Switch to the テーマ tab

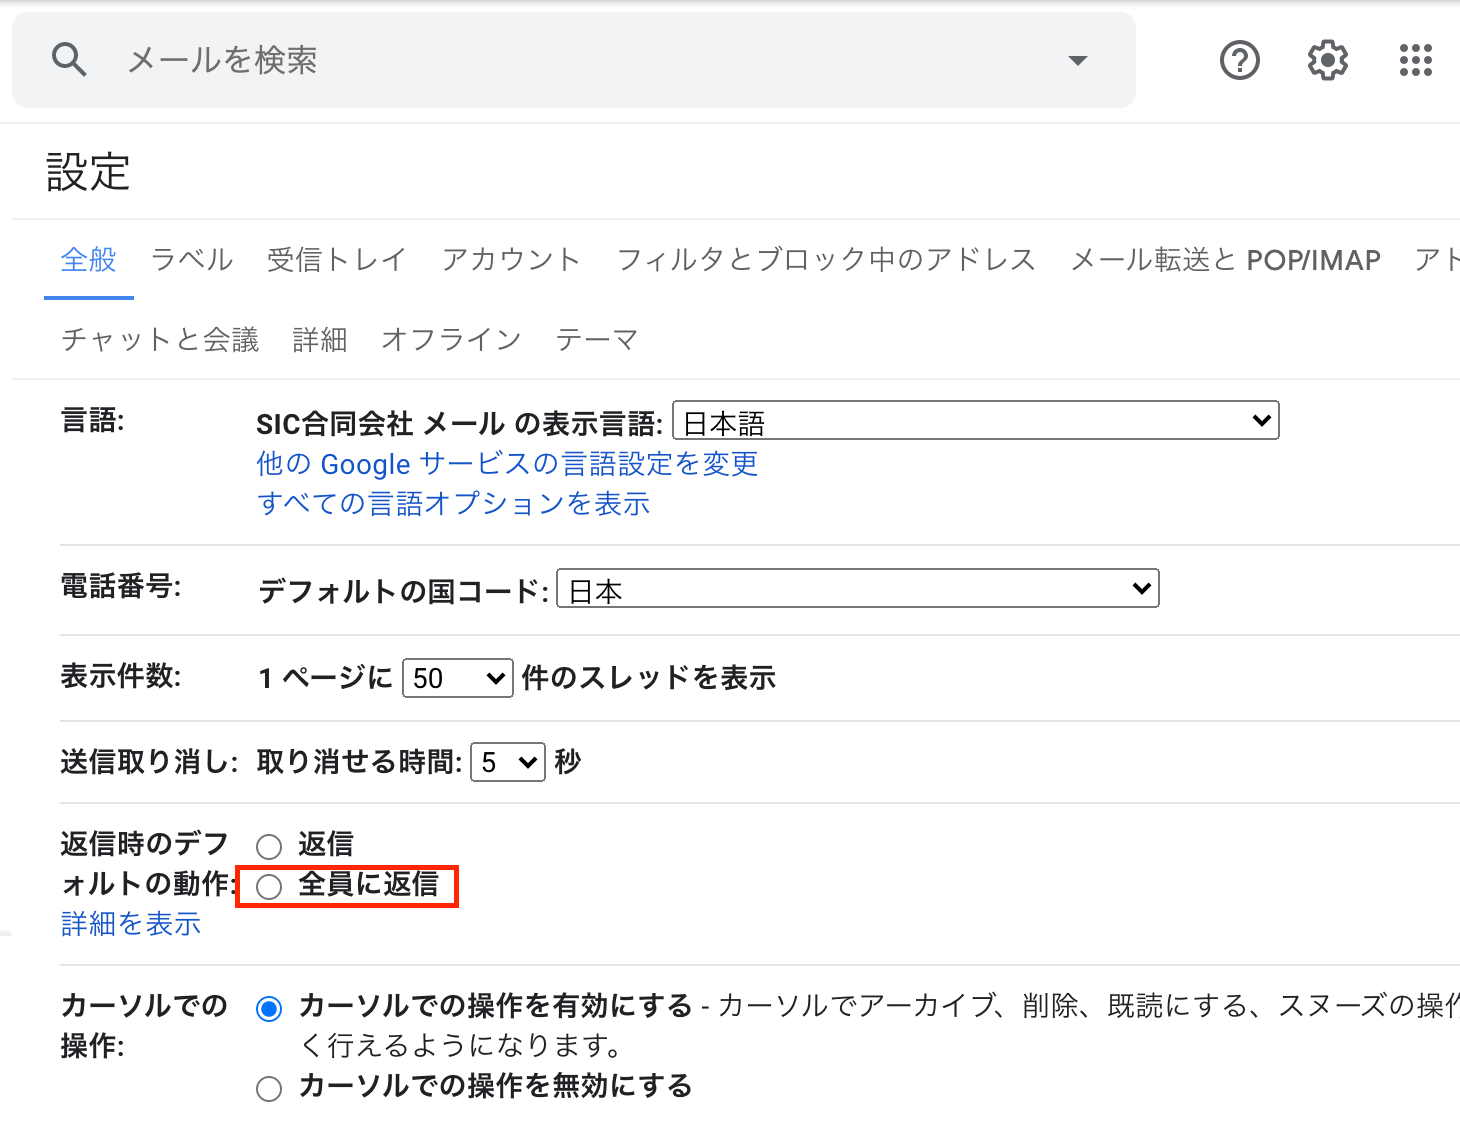597,339
